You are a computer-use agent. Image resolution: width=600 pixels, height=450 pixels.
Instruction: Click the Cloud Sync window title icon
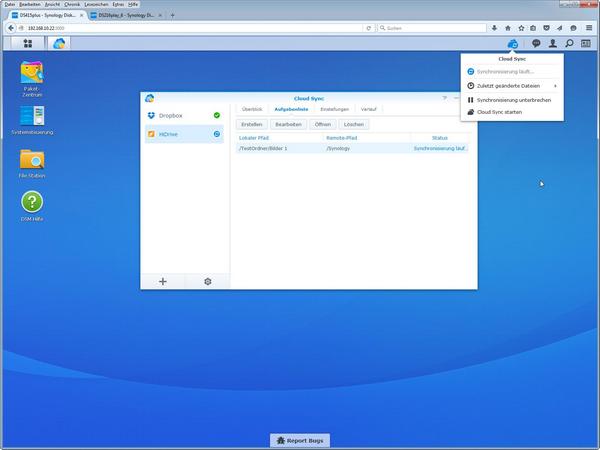tap(150, 98)
